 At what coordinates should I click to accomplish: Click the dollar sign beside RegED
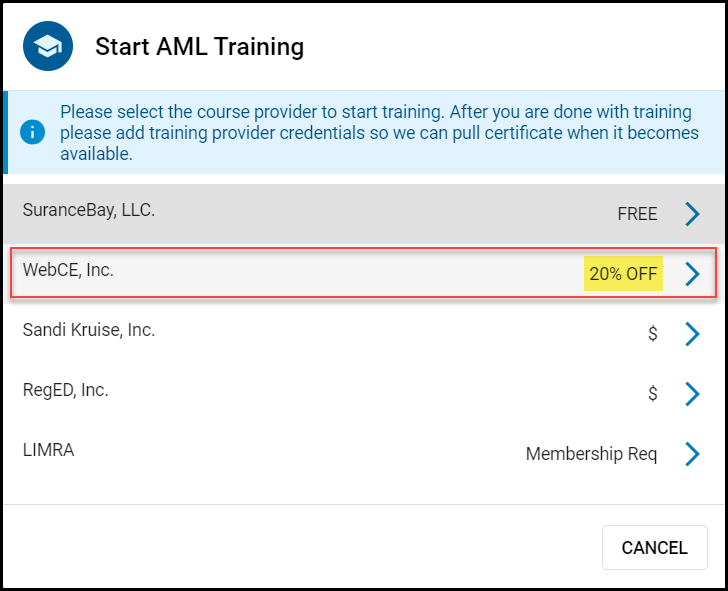[x=653, y=393]
